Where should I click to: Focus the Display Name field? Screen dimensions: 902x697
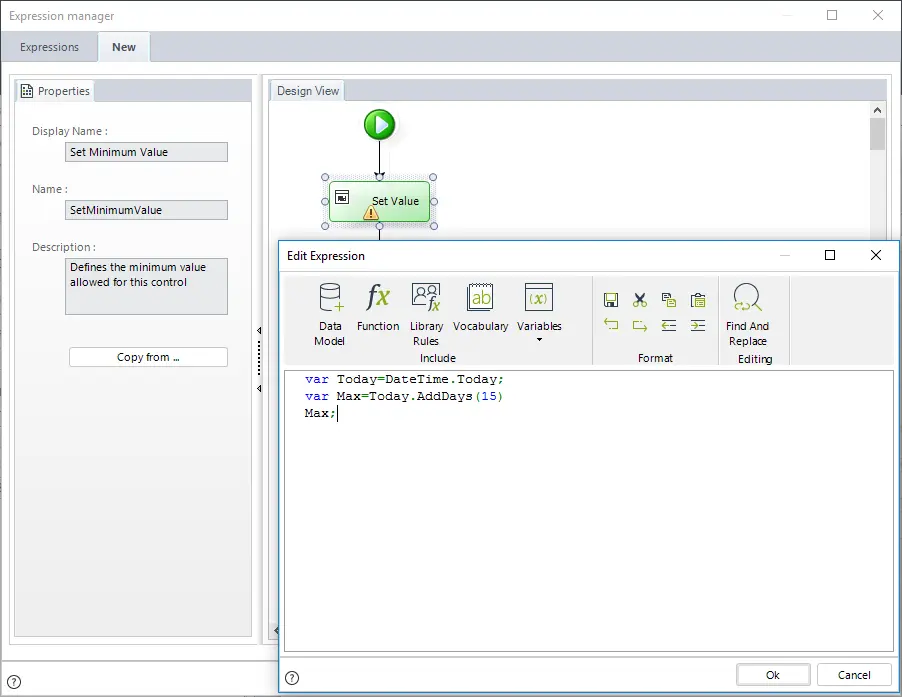[x=146, y=152]
